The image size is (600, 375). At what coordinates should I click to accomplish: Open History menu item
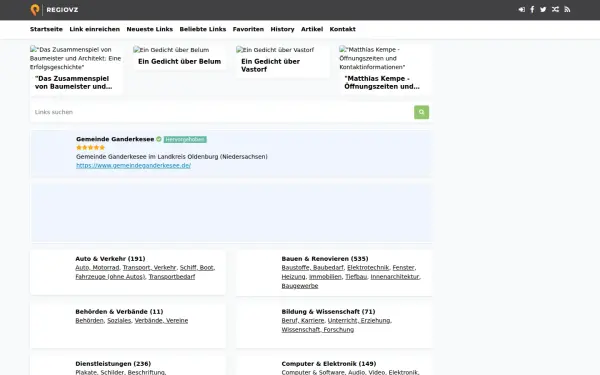(282, 29)
